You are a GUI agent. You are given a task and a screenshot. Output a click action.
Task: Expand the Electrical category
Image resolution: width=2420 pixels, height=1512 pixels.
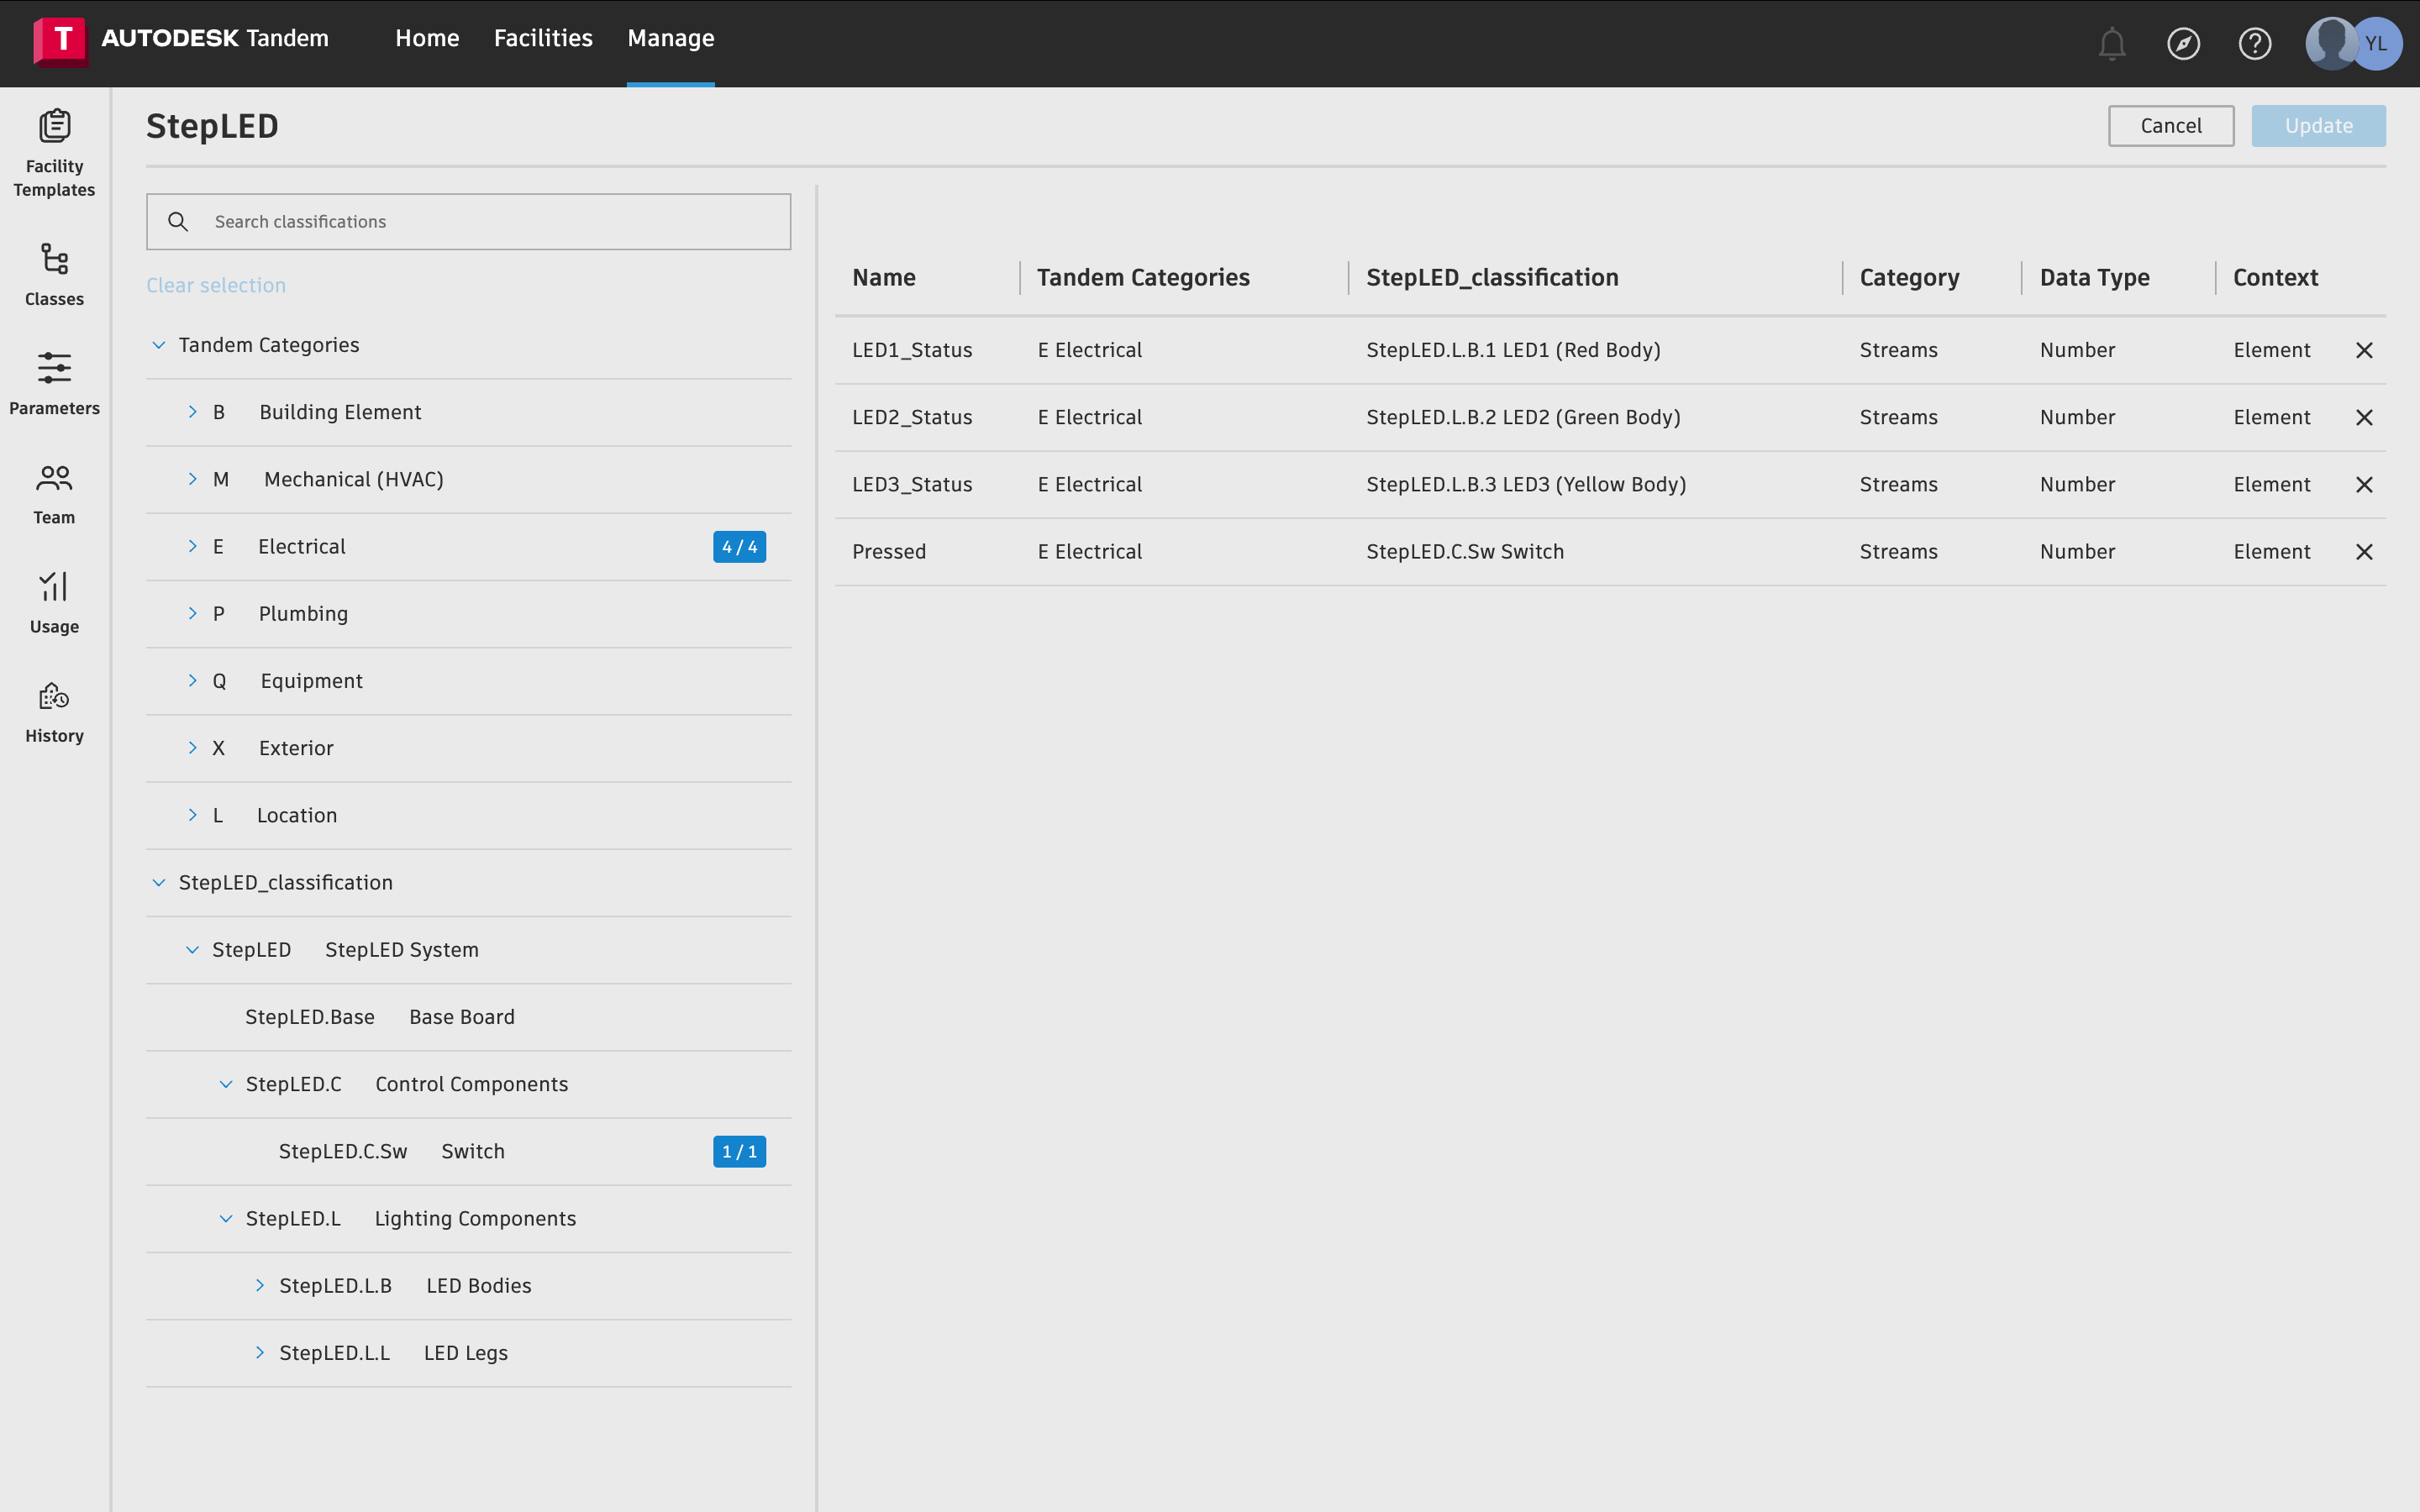[193, 546]
